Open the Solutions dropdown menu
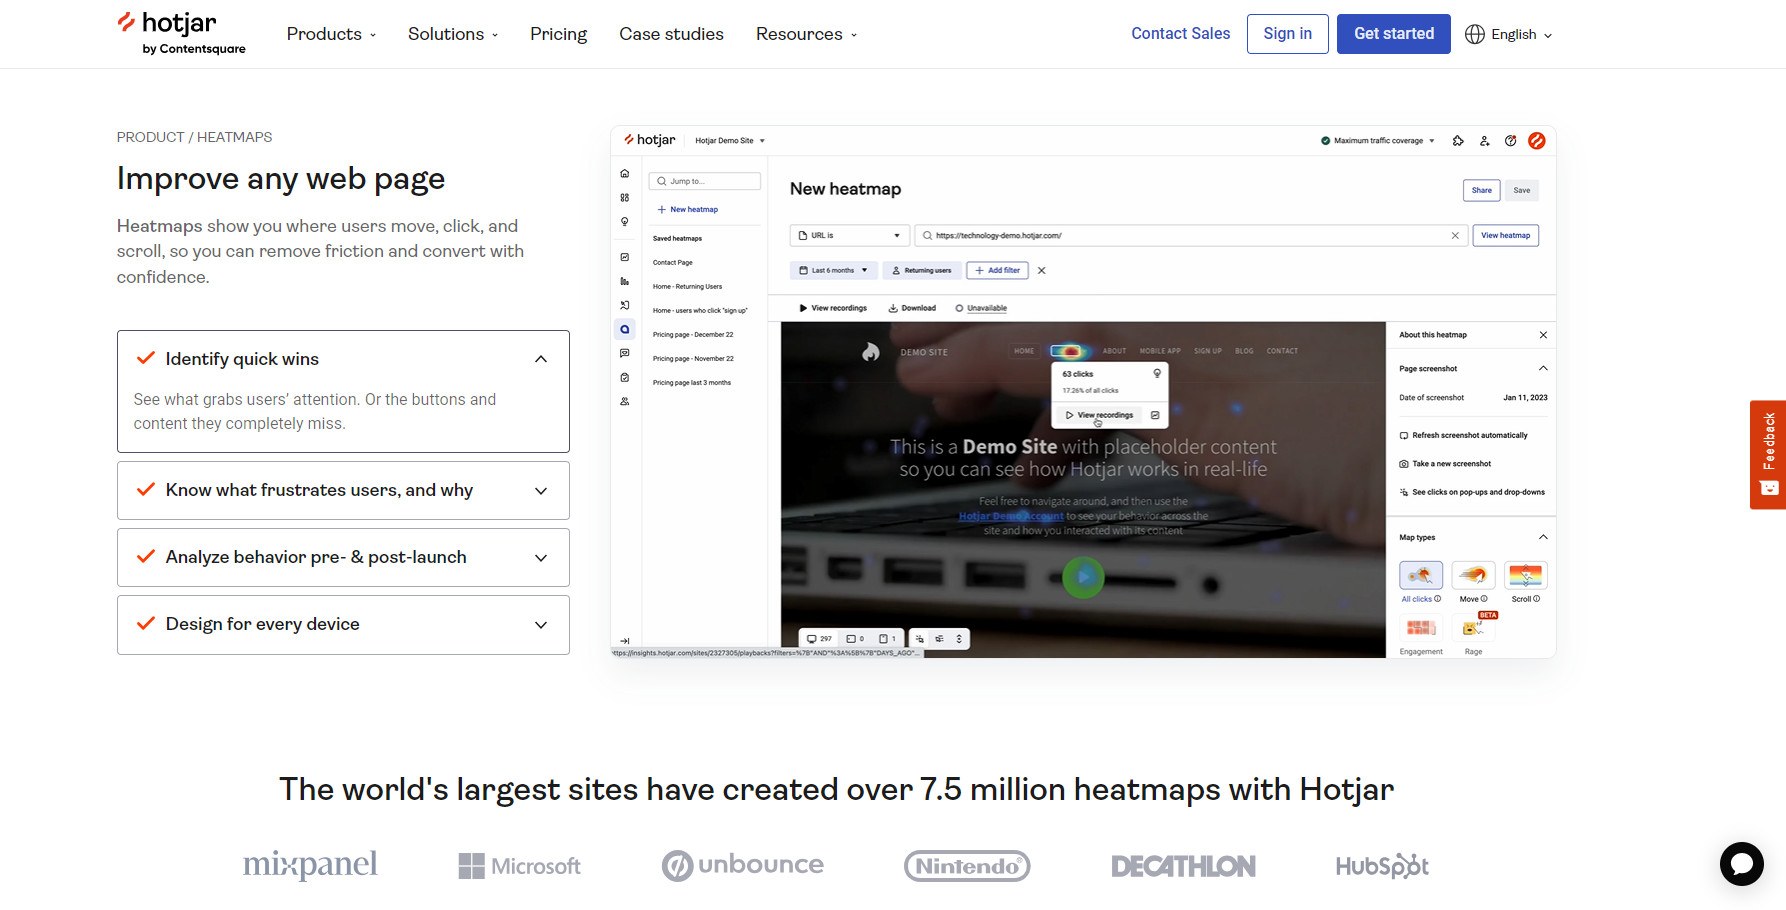 pyautogui.click(x=452, y=34)
